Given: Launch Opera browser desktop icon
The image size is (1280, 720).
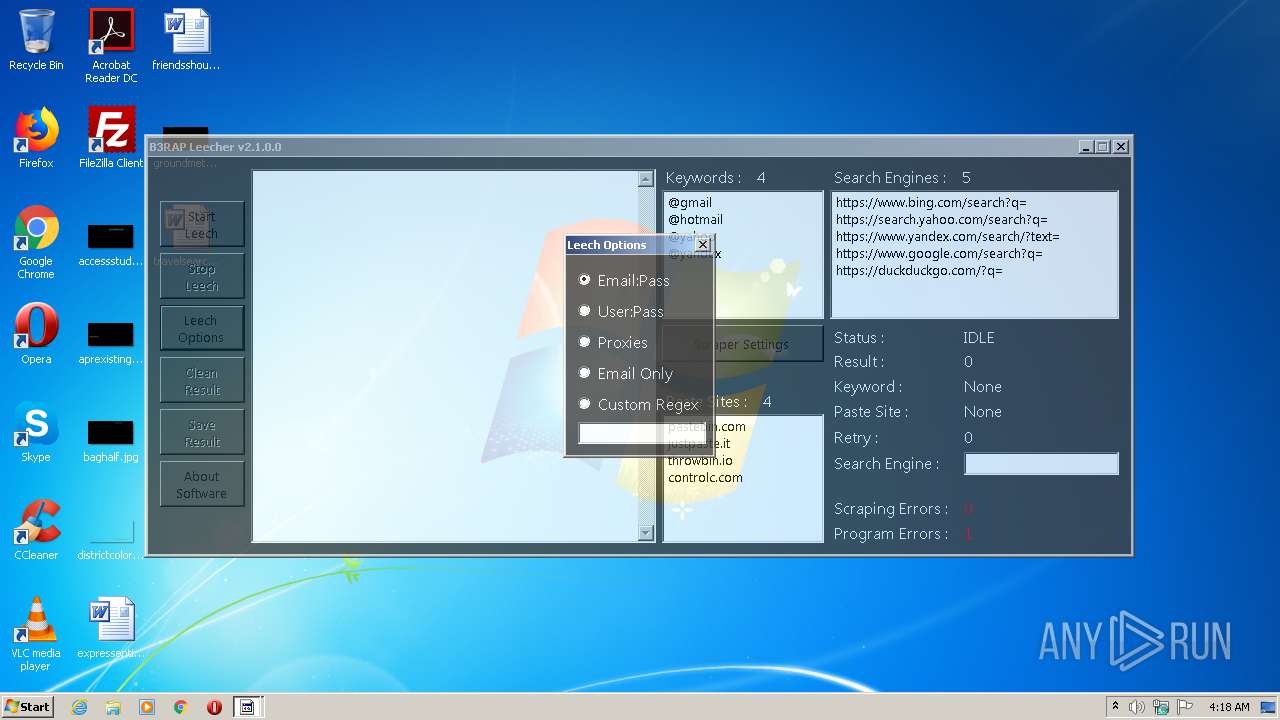Looking at the screenshot, I should point(36,334).
